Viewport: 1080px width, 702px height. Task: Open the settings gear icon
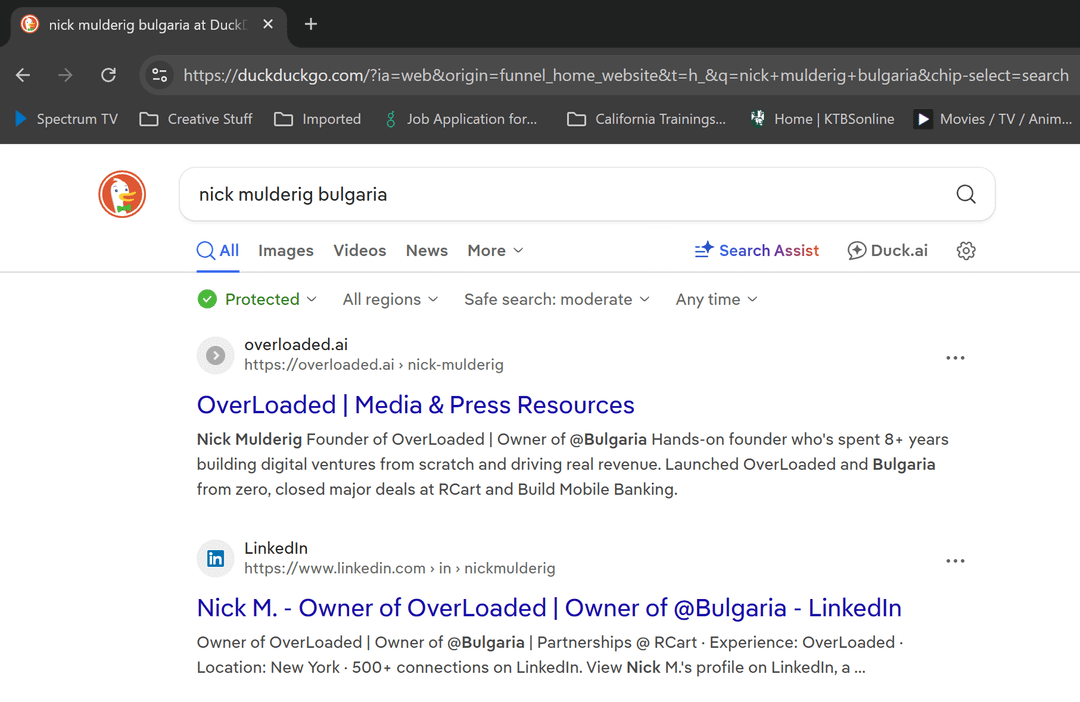click(965, 251)
